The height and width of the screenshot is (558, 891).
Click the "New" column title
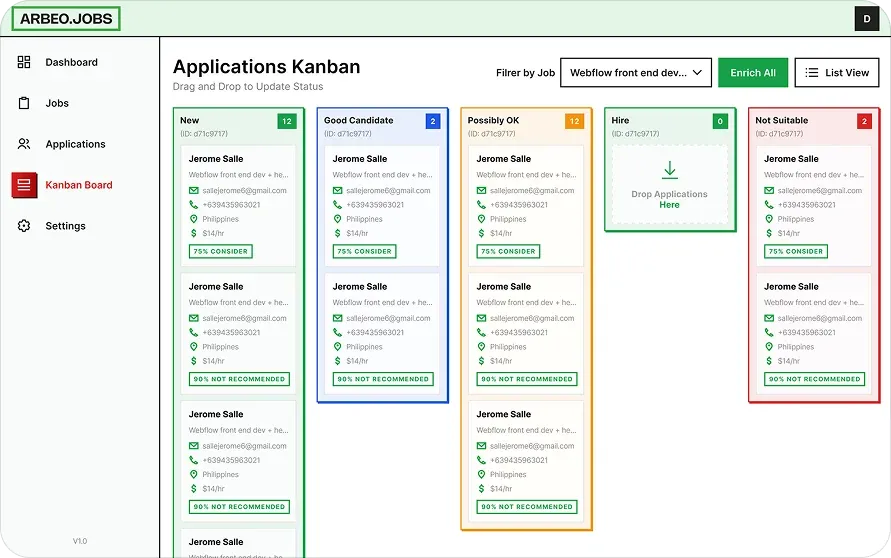pos(189,120)
